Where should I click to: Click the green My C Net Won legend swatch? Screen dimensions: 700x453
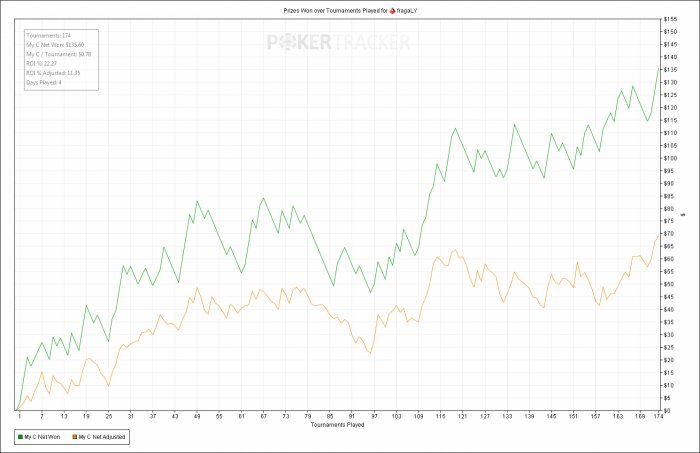point(20,437)
